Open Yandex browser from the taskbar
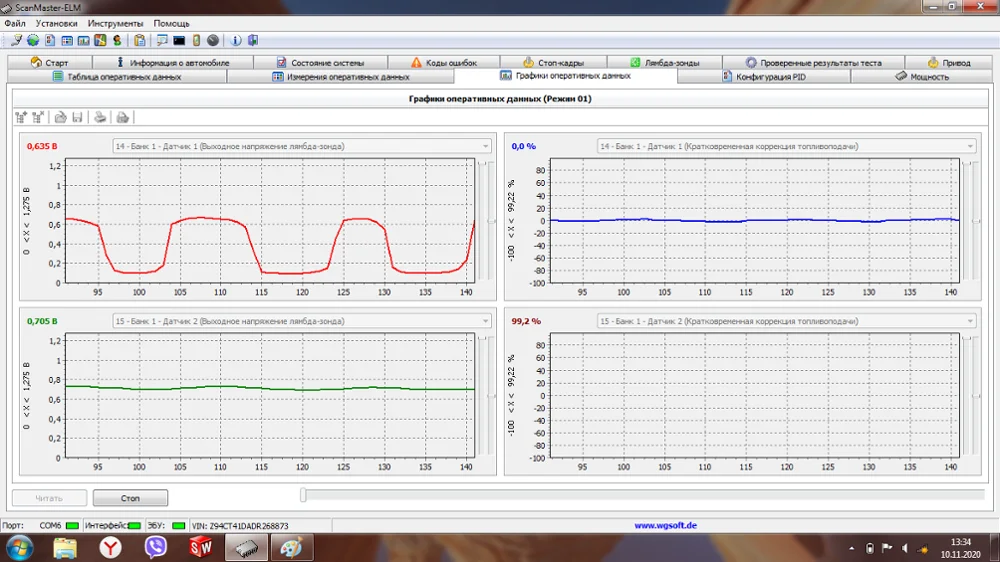 110,547
